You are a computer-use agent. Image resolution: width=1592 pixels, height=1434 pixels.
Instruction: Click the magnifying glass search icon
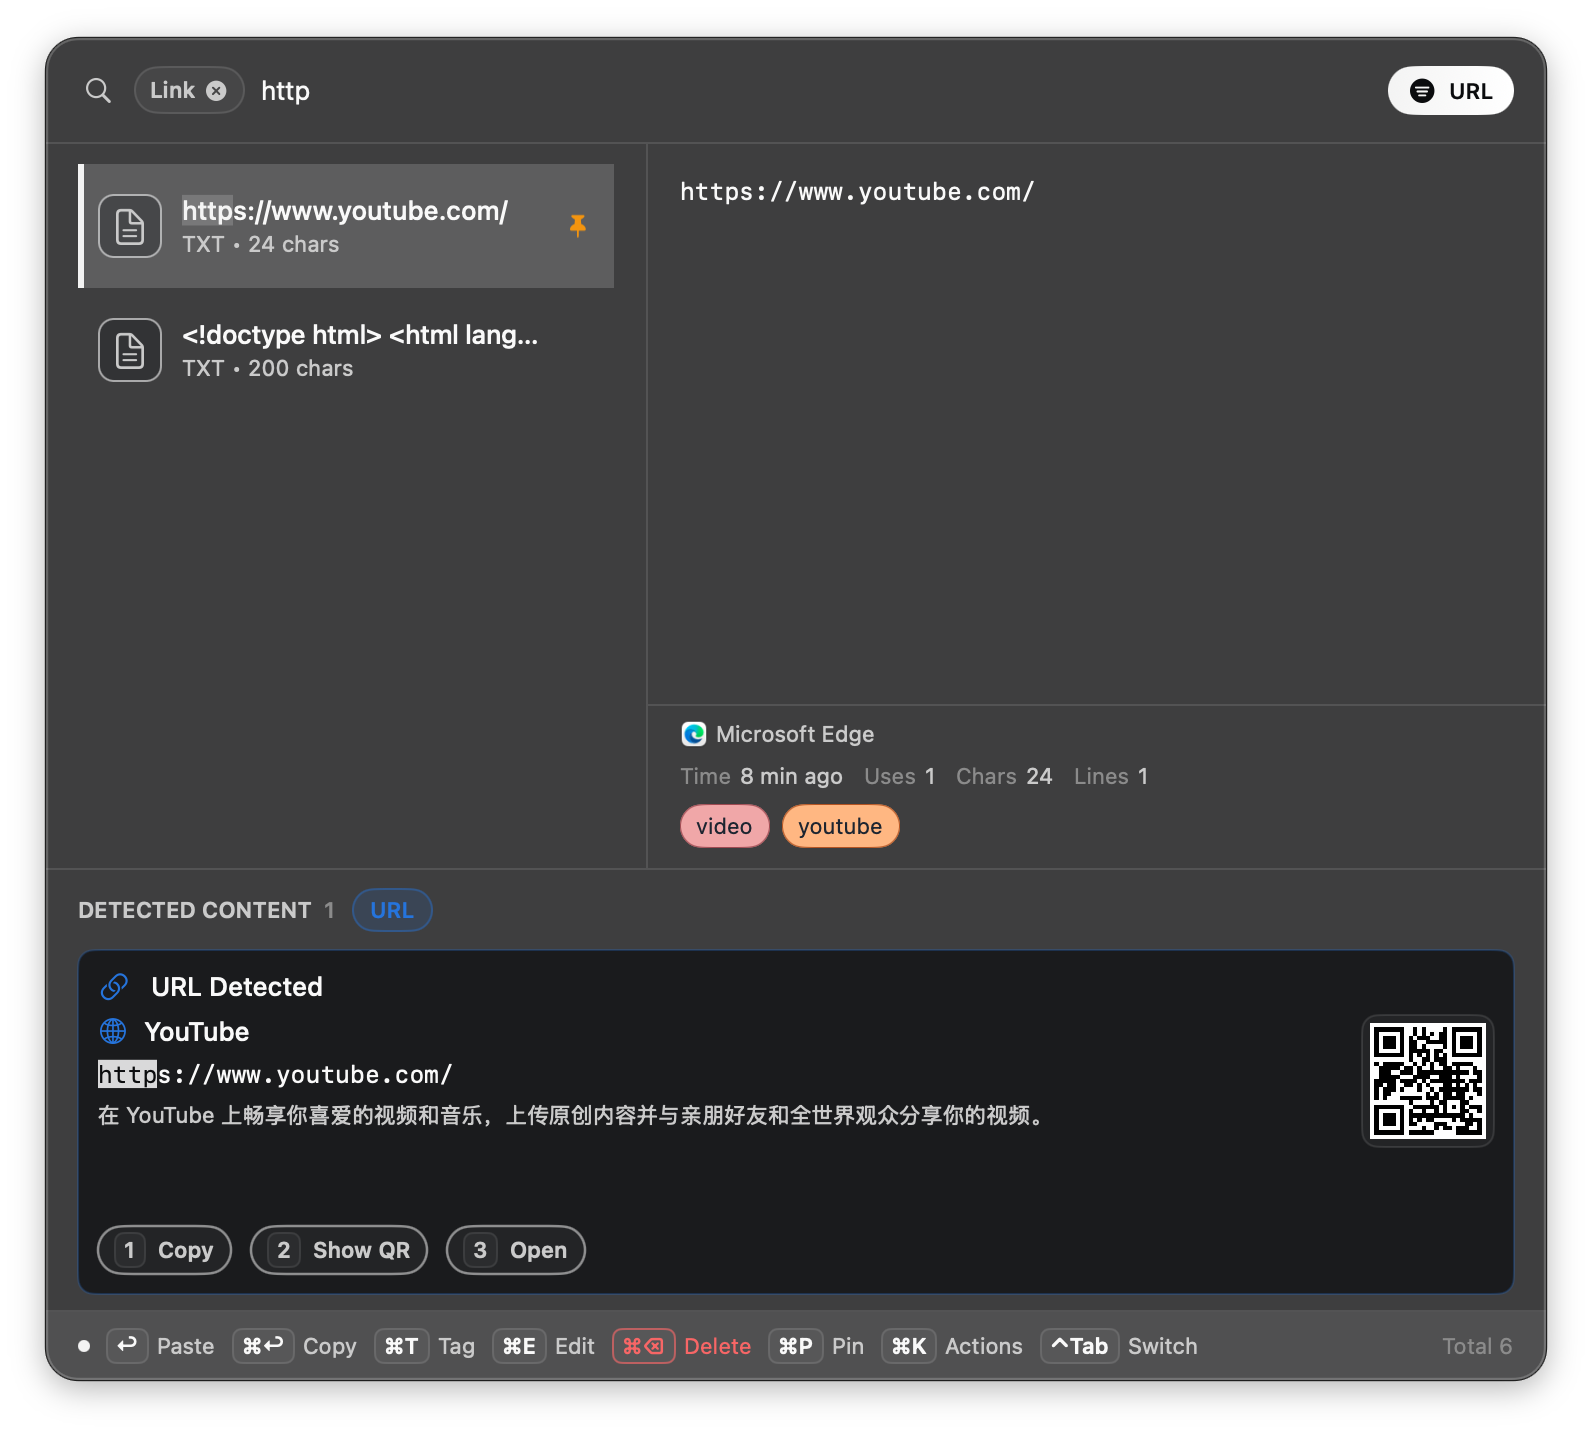point(98,91)
